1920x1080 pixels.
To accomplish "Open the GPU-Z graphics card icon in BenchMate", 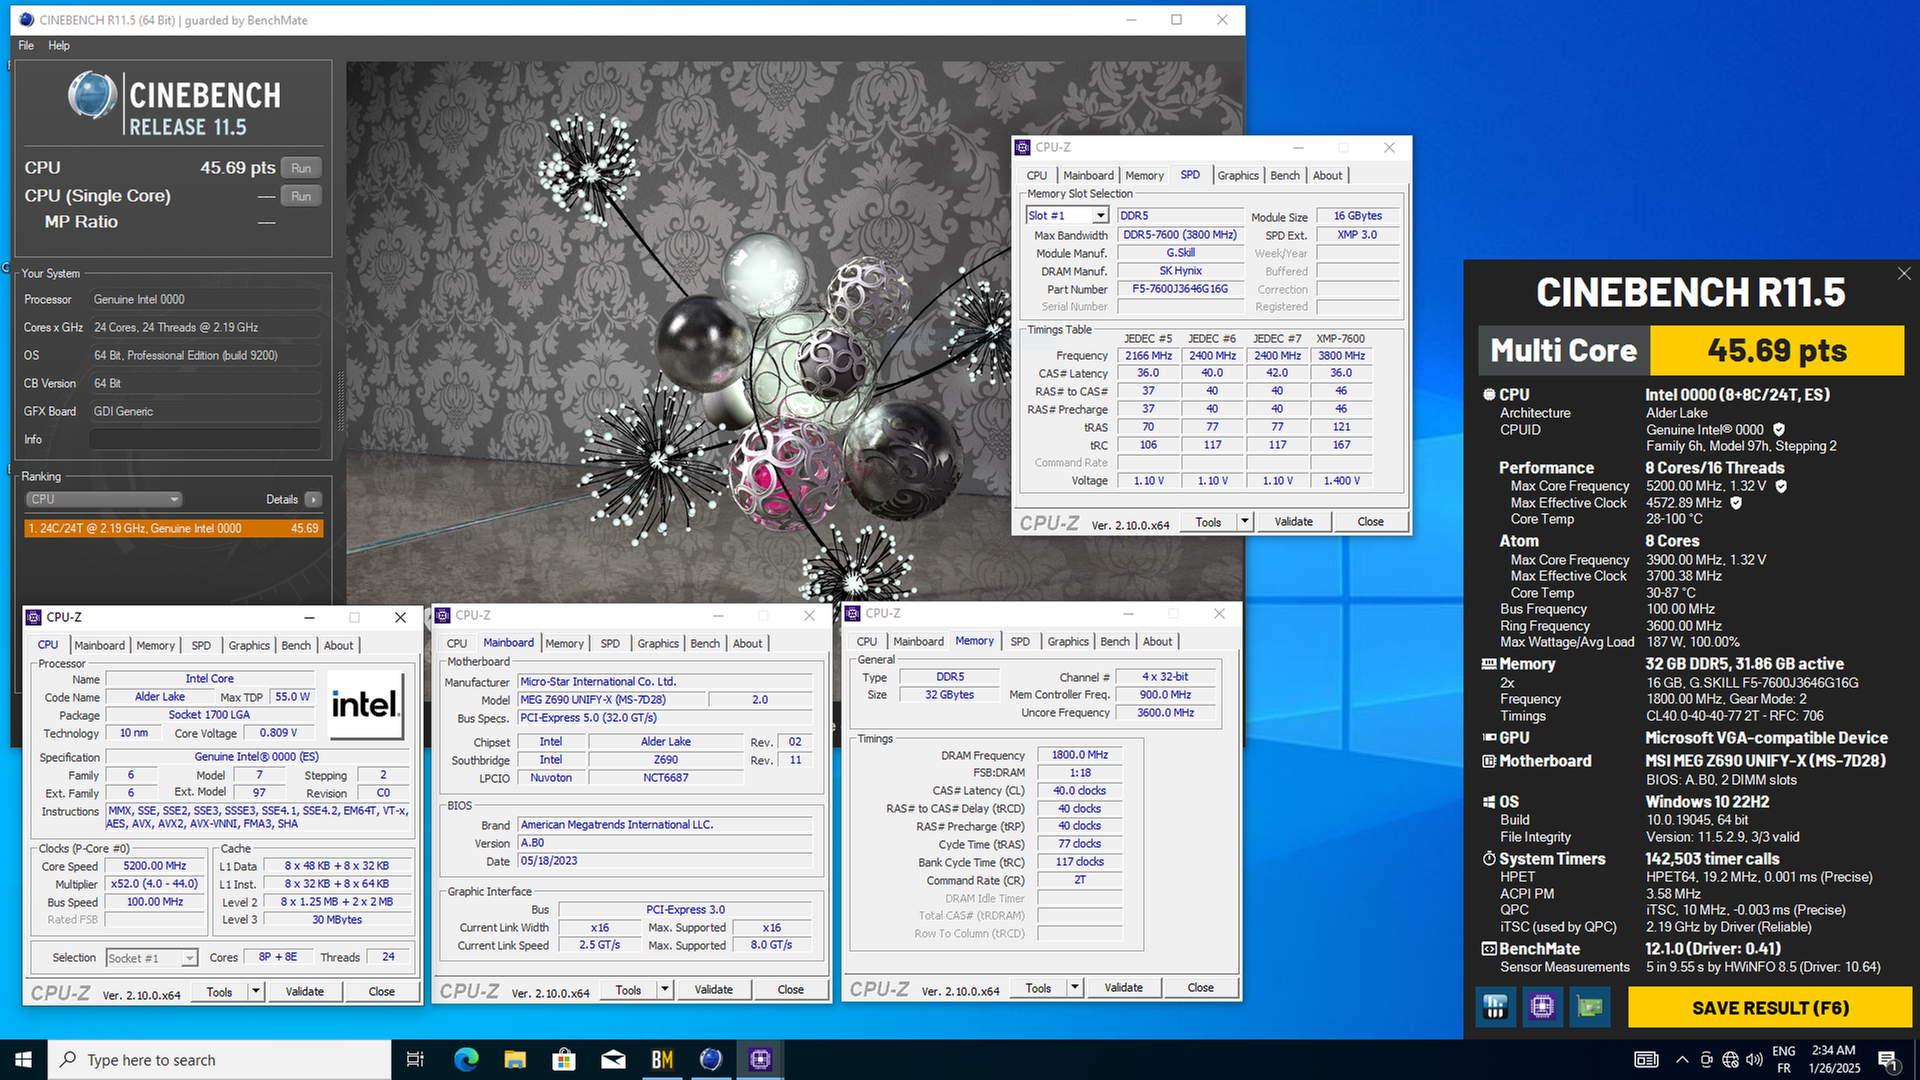I will pos(1589,1007).
